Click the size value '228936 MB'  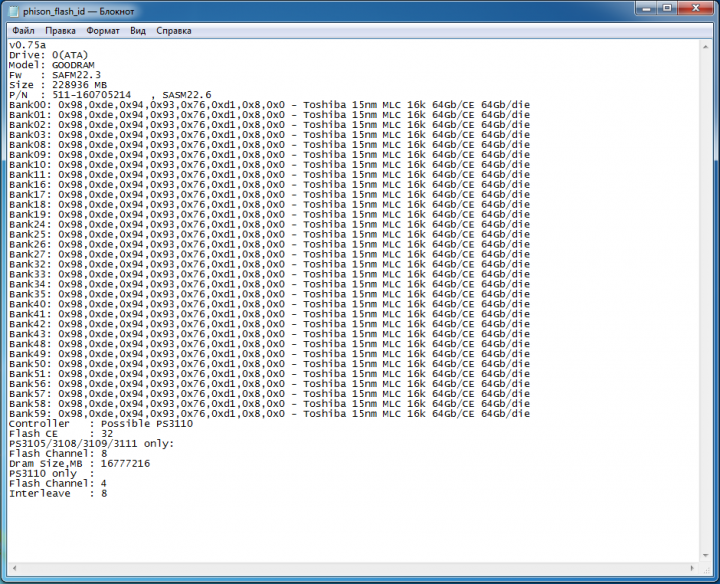pyautogui.click(x=79, y=85)
